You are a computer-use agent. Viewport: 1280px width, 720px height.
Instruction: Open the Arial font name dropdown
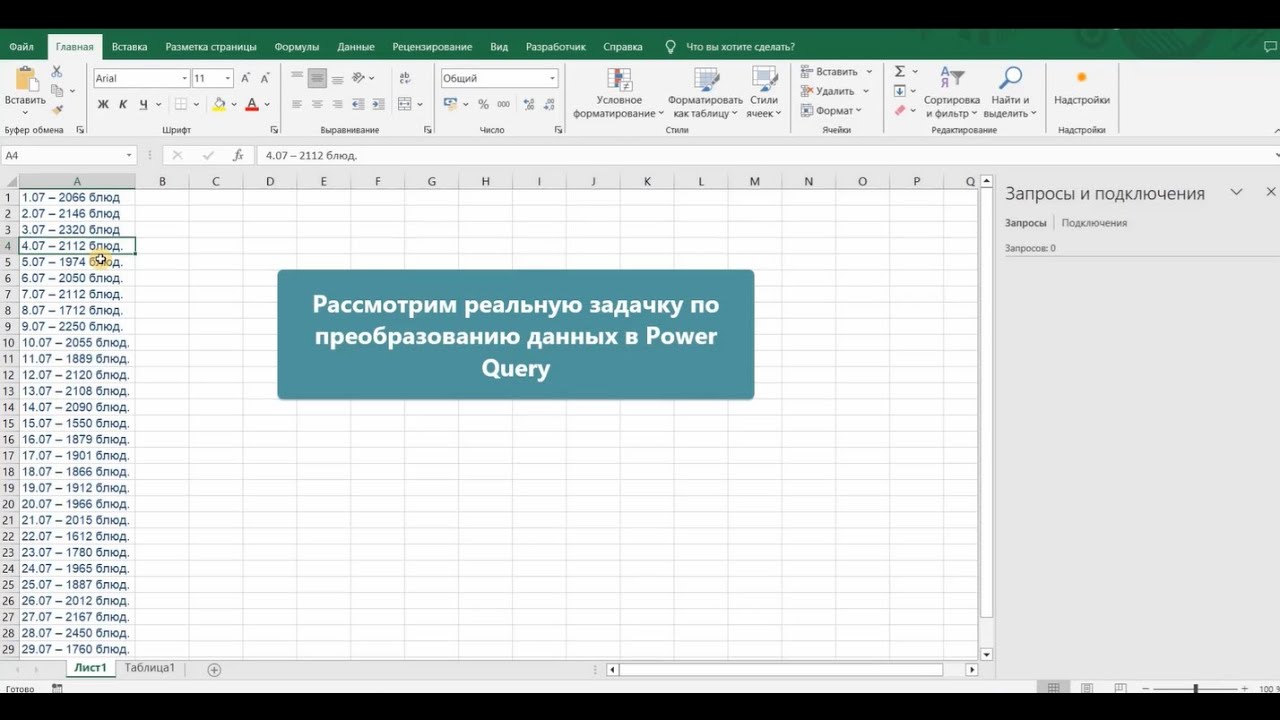pos(184,78)
